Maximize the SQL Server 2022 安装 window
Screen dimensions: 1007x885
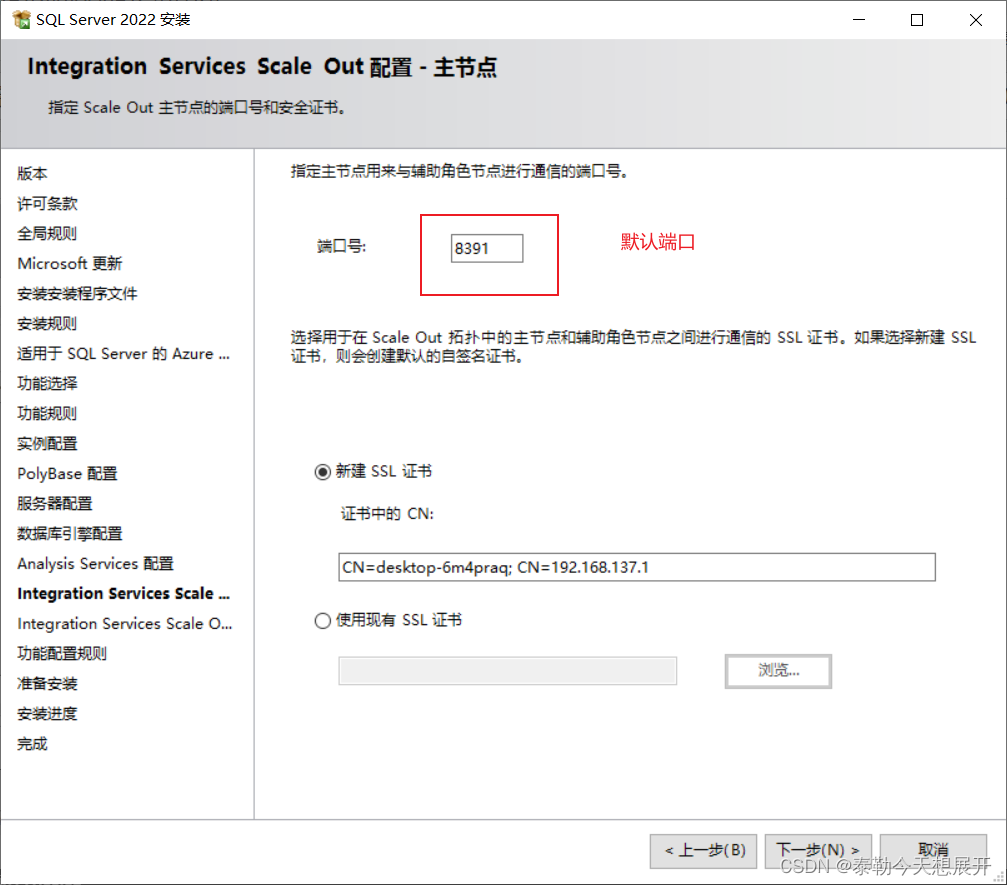(x=917, y=20)
